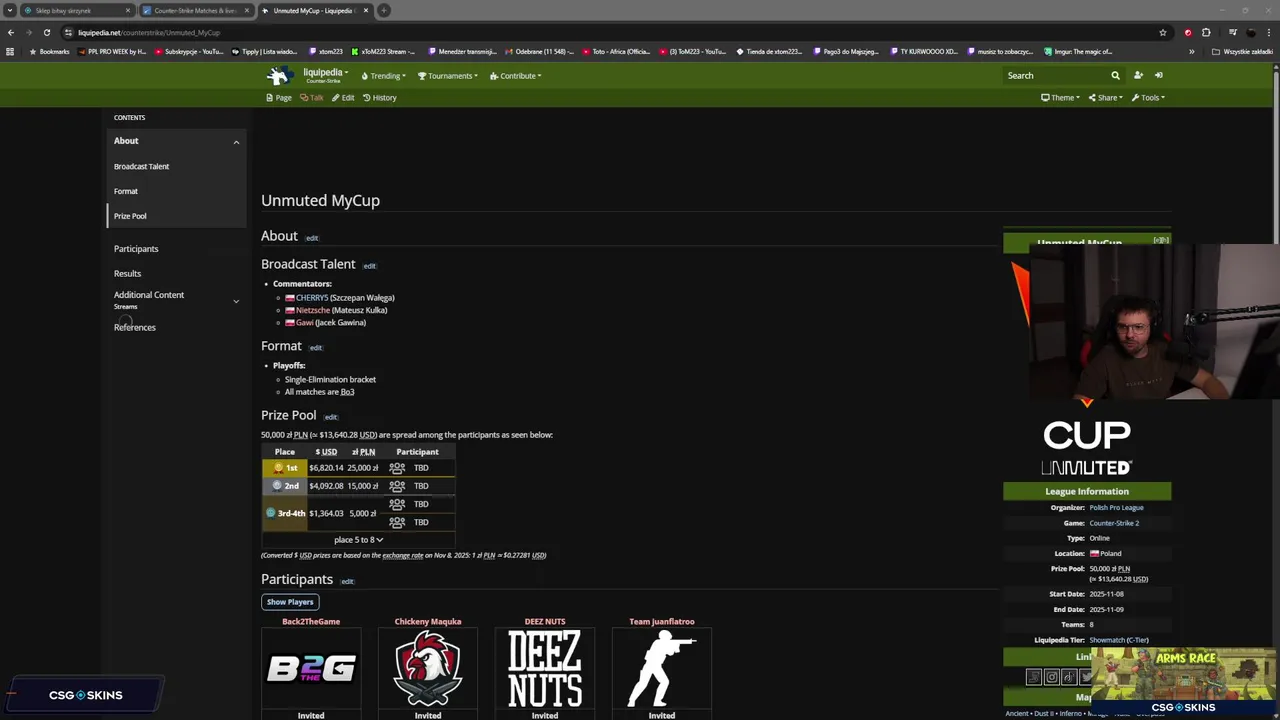This screenshot has height=720, width=1280.
Task: Click the browser address bar URL
Action: pos(149,32)
